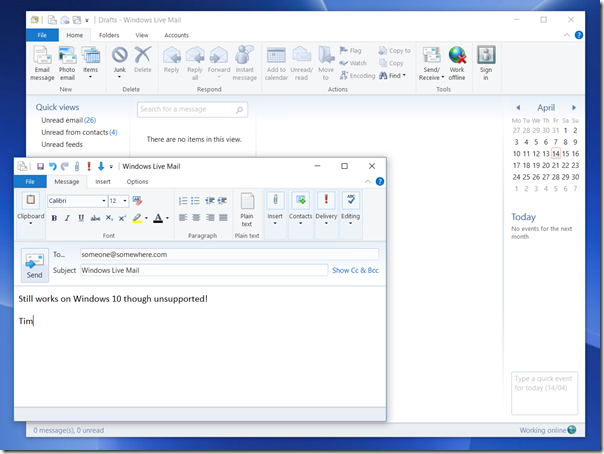The image size is (604, 454).
Task: Open the Calibri font name dropdown
Action: [104, 201]
